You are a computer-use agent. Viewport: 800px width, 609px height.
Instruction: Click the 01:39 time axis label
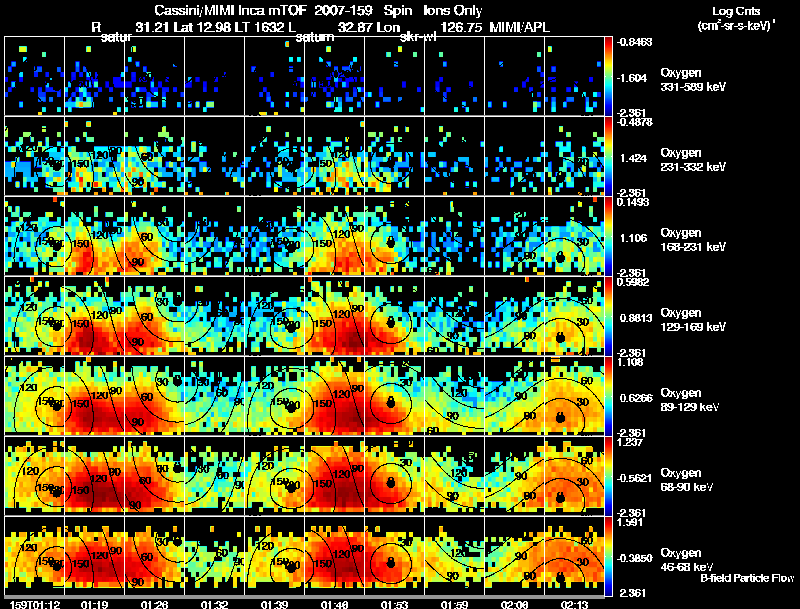coord(274,604)
